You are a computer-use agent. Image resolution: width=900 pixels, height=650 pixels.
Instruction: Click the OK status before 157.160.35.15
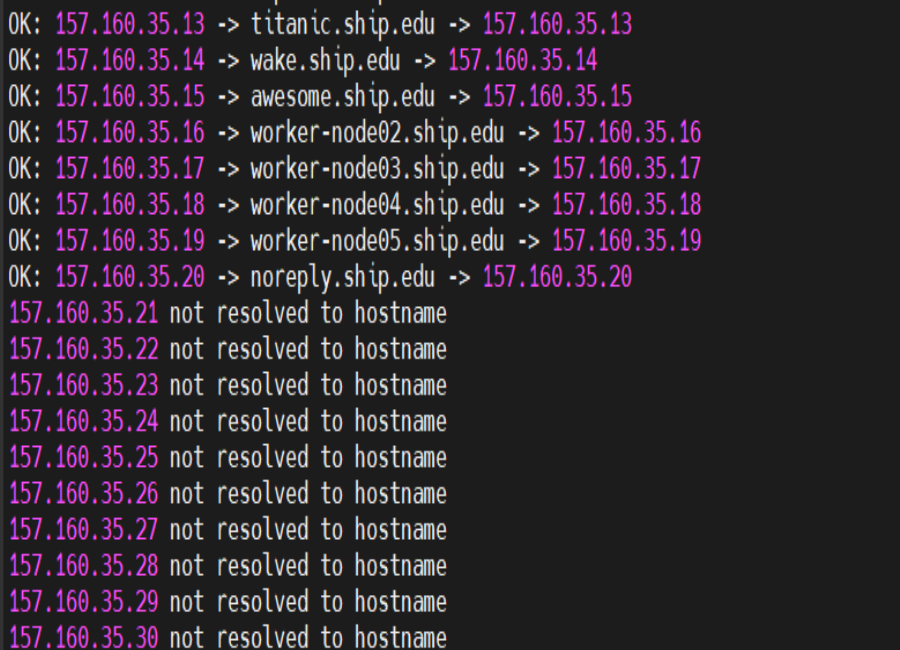25,96
